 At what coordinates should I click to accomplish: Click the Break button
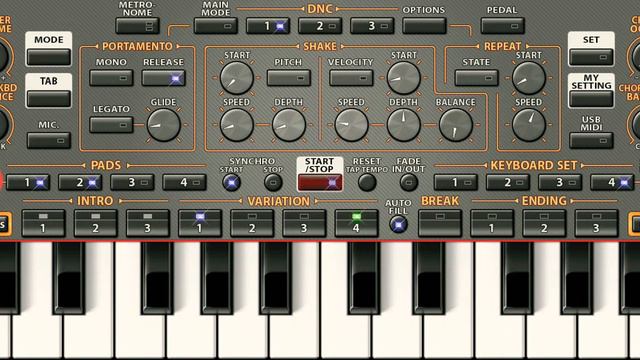click(440, 223)
